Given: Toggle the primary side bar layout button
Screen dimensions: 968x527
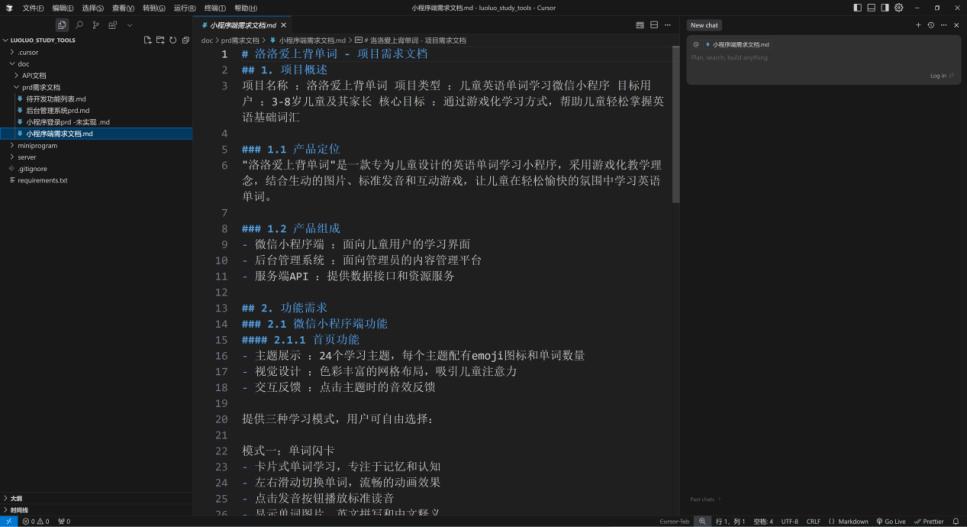Looking at the screenshot, I should tap(858, 8).
